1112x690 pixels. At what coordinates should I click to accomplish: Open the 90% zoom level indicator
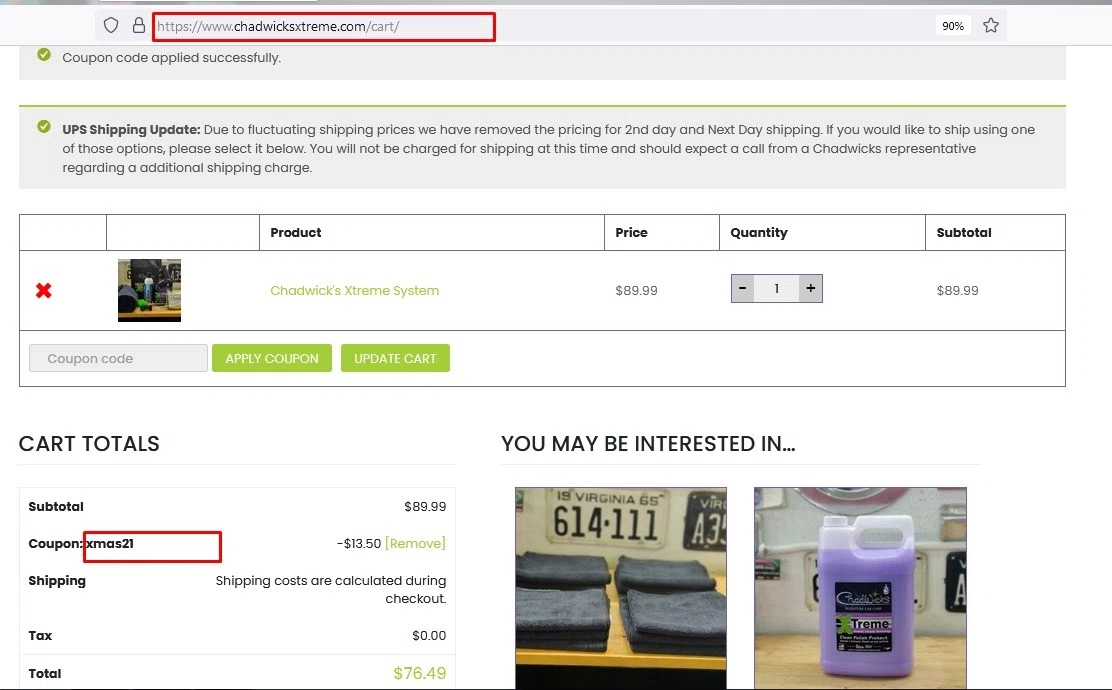tap(952, 26)
